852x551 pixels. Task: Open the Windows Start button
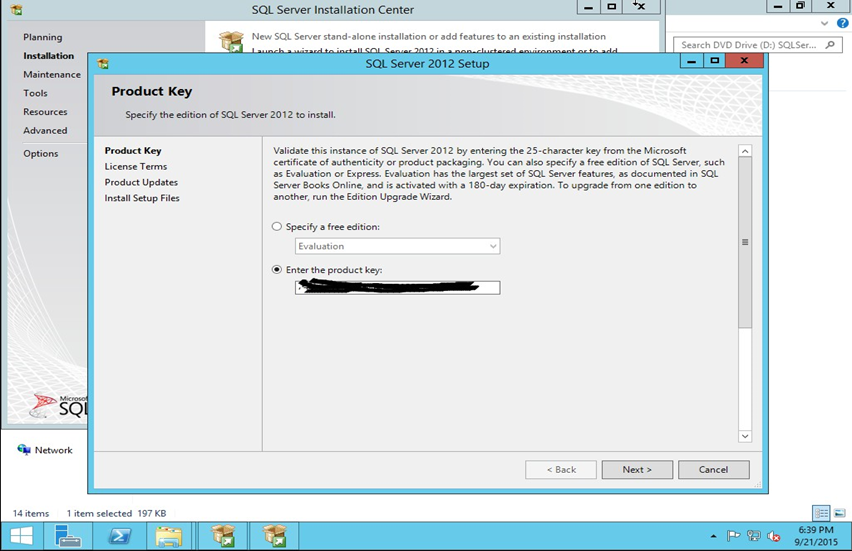[x=21, y=536]
